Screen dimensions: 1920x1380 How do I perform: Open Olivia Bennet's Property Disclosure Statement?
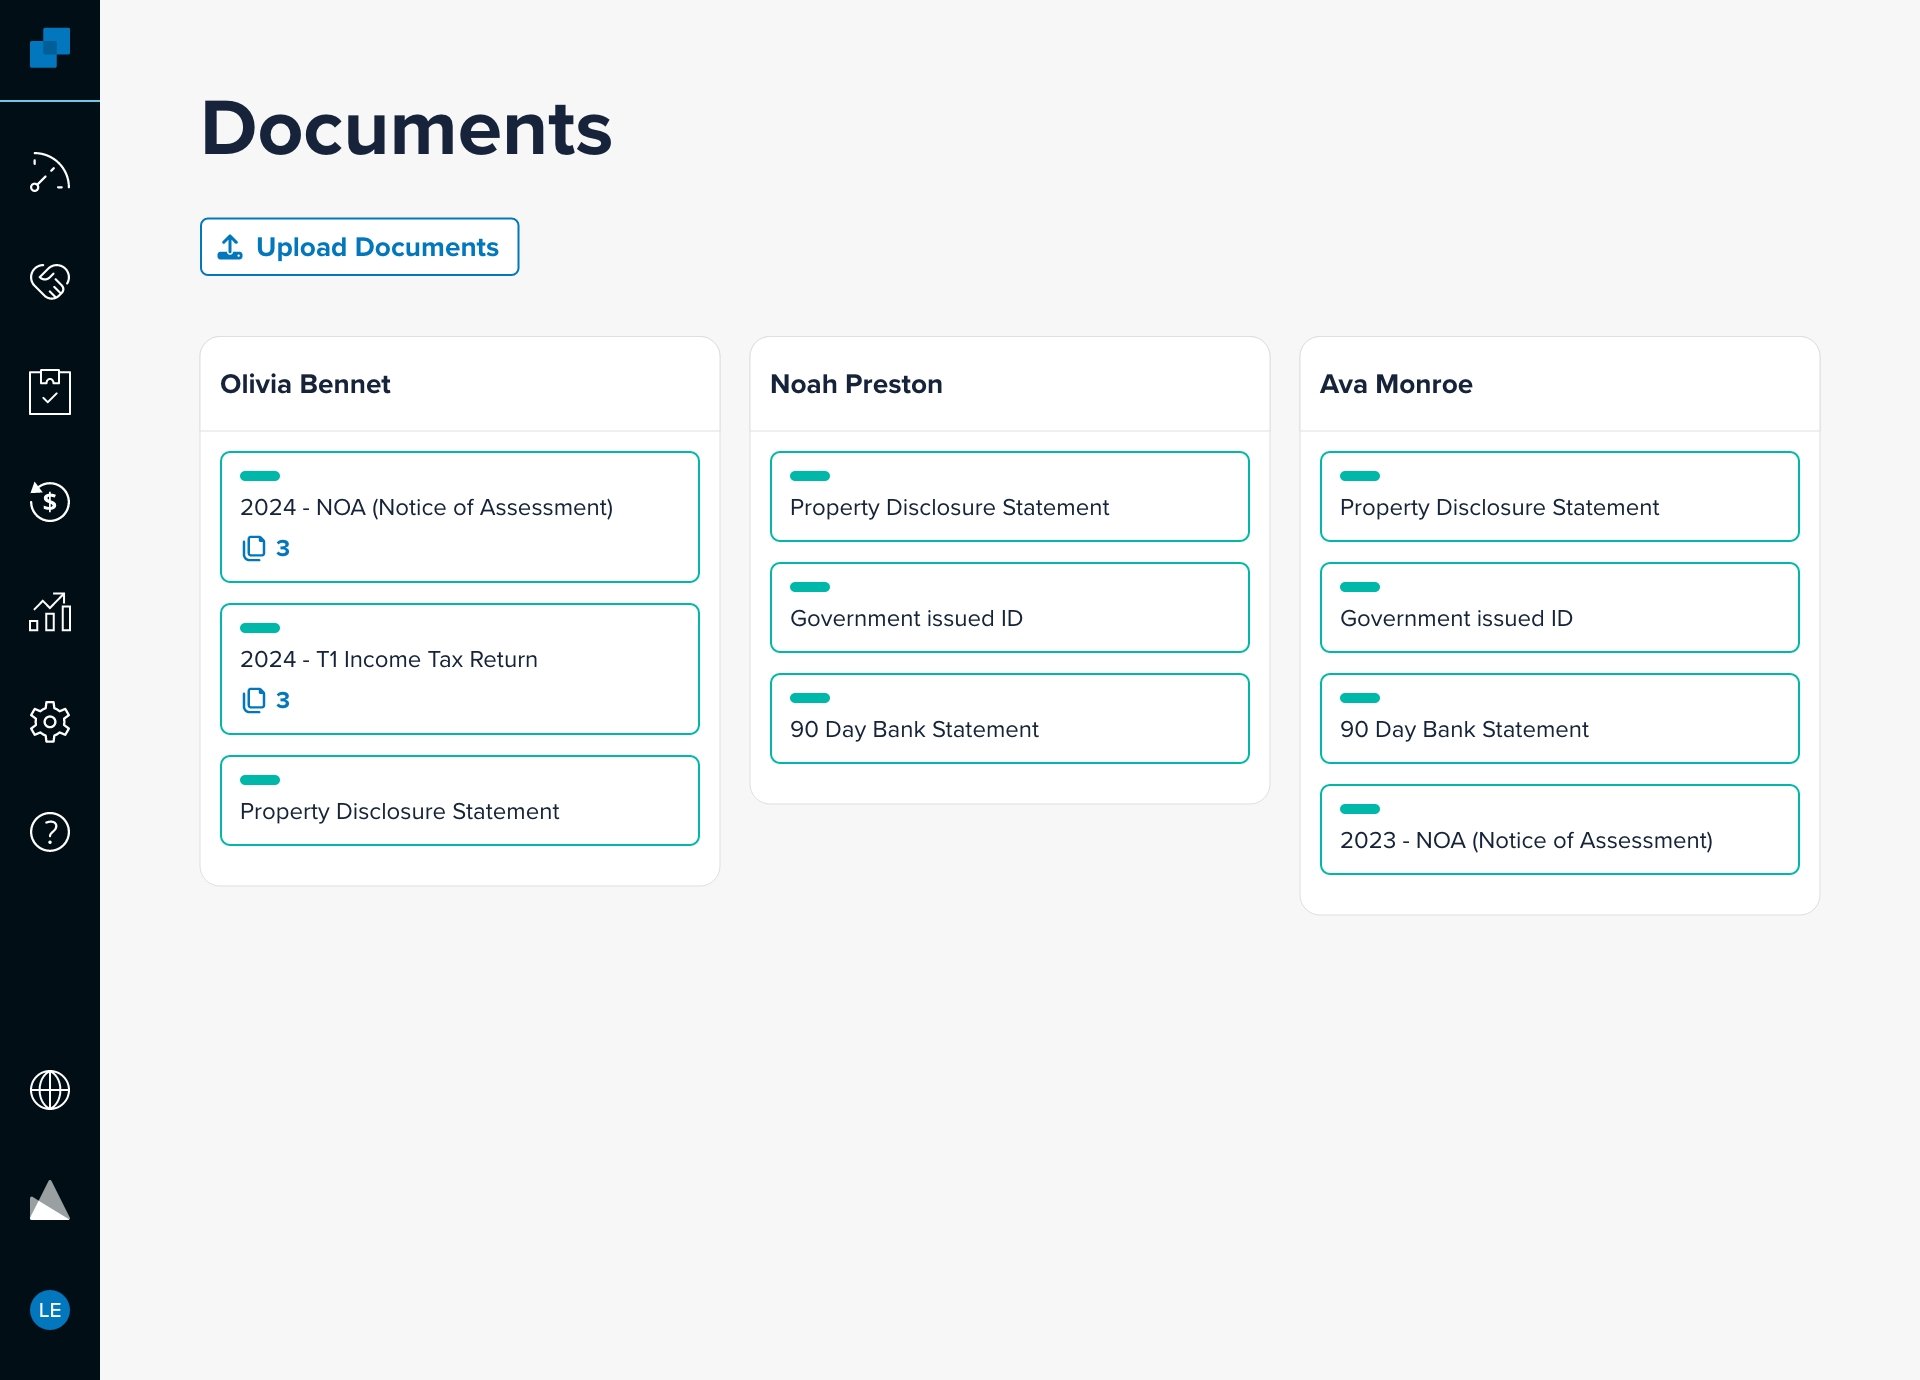[x=459, y=801]
